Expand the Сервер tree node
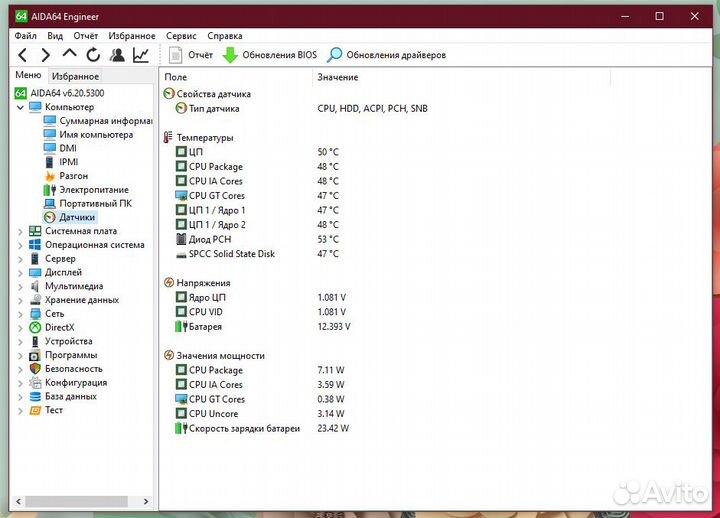This screenshot has width=720, height=518. click(x=20, y=259)
